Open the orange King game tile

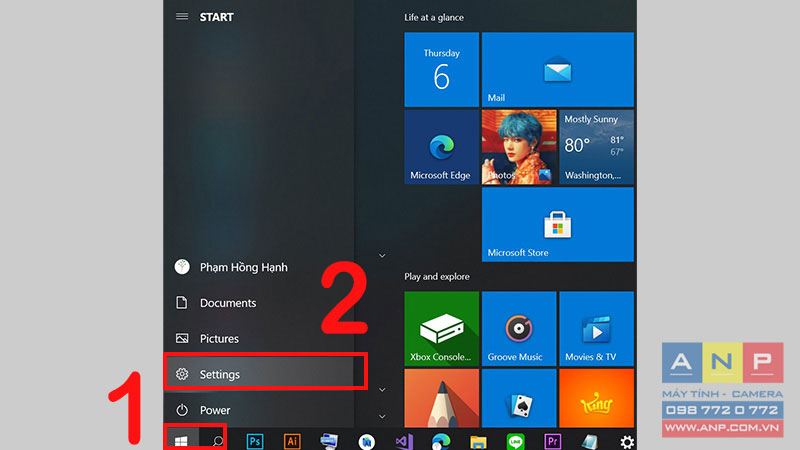tap(596, 398)
